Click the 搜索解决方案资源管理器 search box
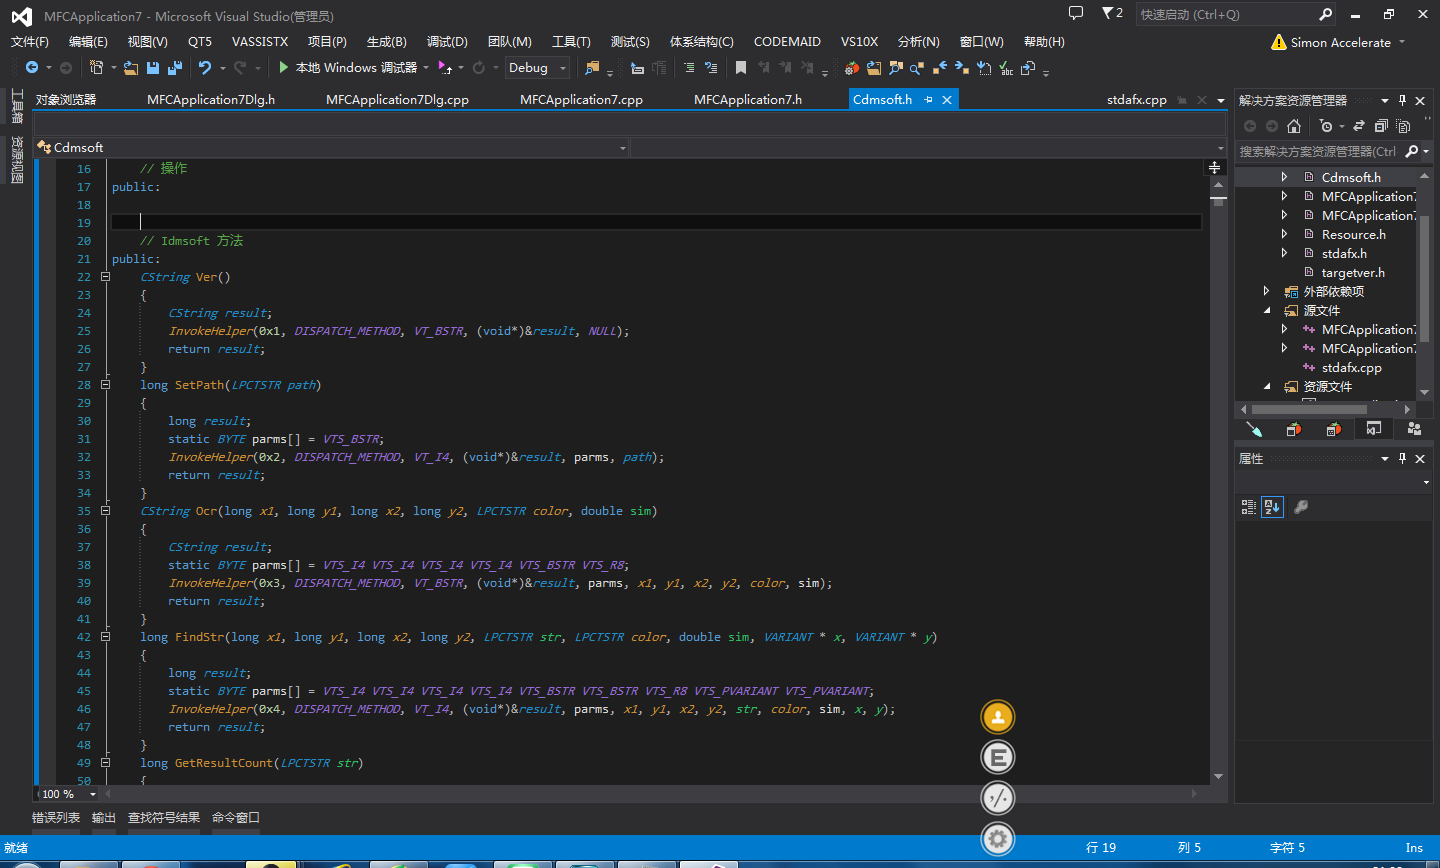 tap(1318, 151)
